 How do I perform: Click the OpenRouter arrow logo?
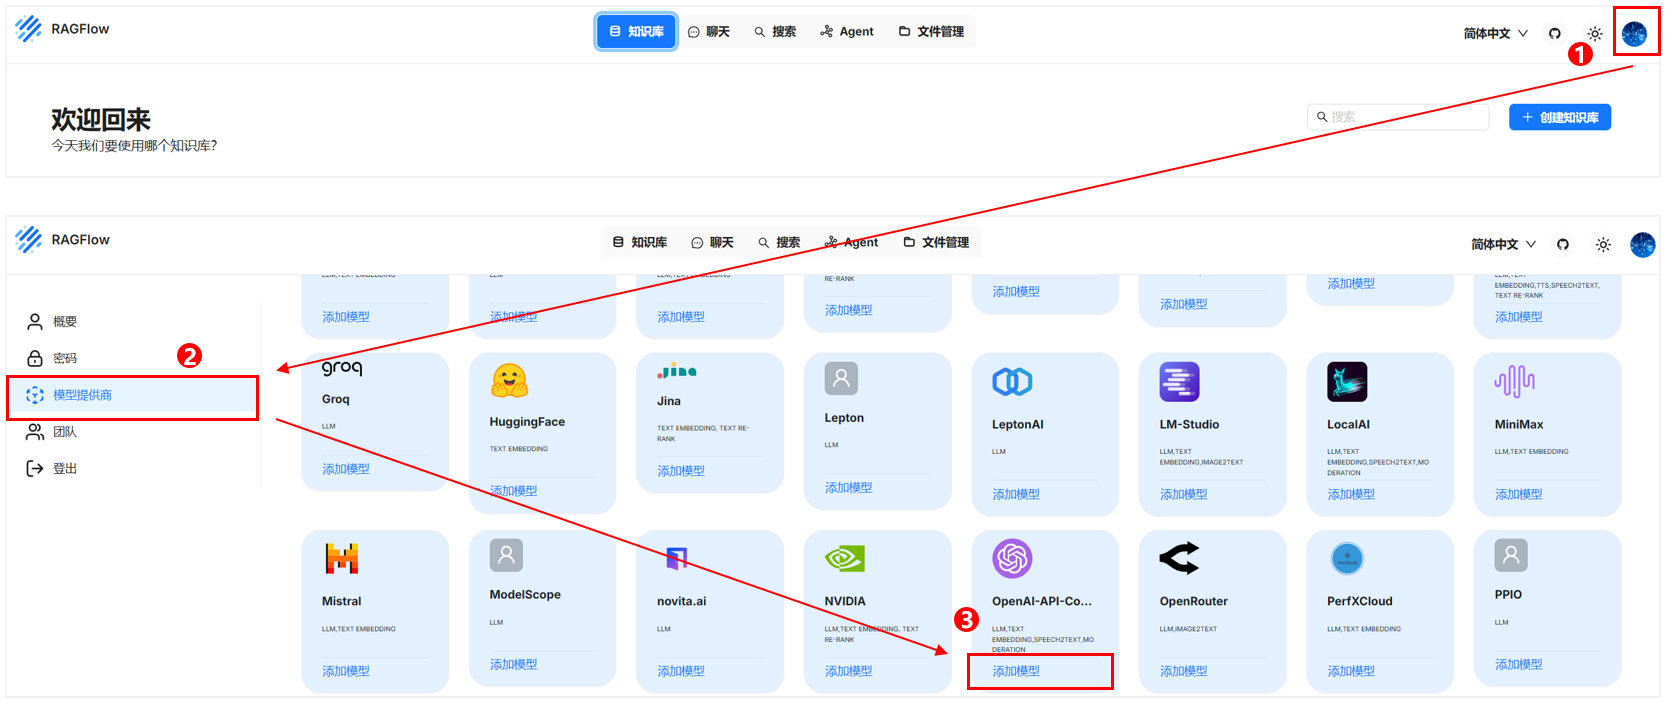click(x=1179, y=558)
